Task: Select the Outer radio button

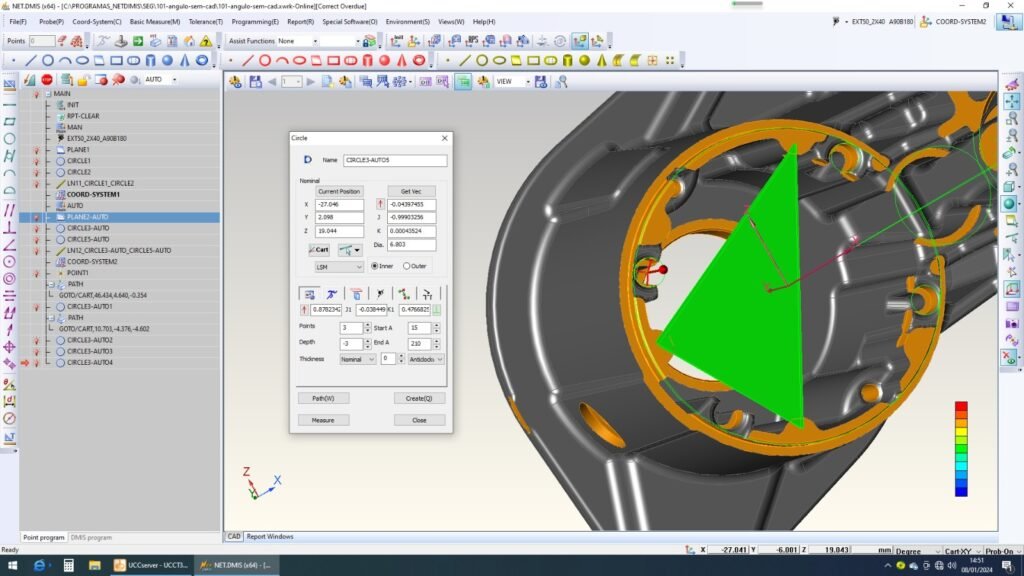Action: pyautogui.click(x=407, y=266)
